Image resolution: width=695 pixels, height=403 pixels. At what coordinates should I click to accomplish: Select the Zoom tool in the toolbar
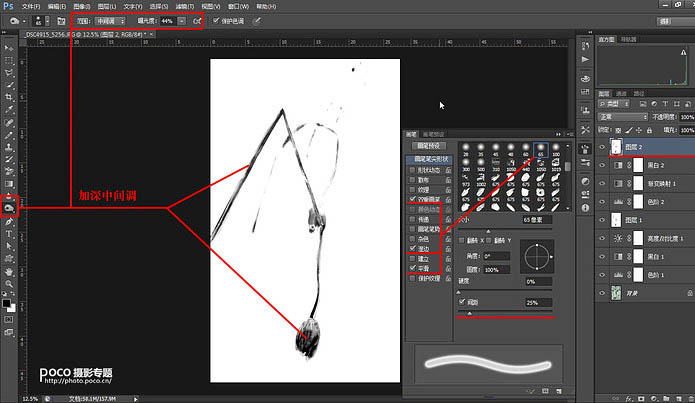coord(9,284)
